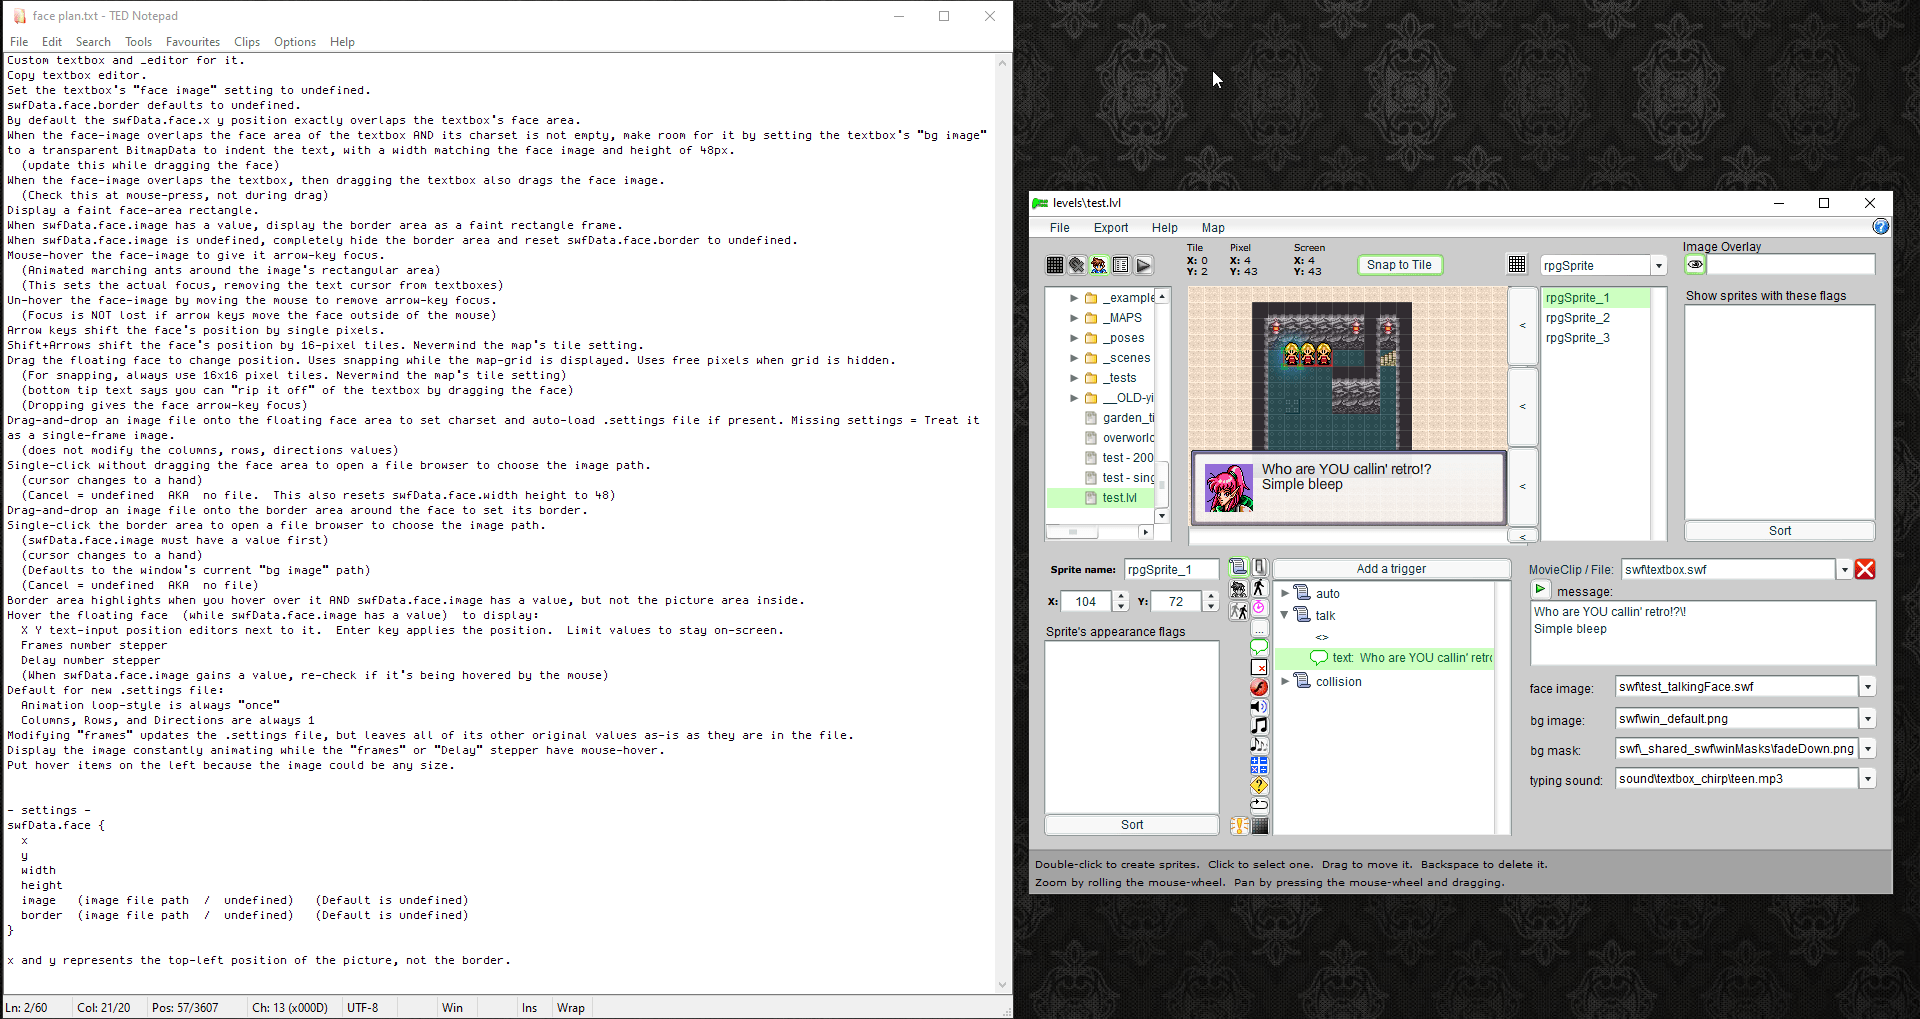
Task: Click the Add a trigger button
Action: click(x=1391, y=569)
